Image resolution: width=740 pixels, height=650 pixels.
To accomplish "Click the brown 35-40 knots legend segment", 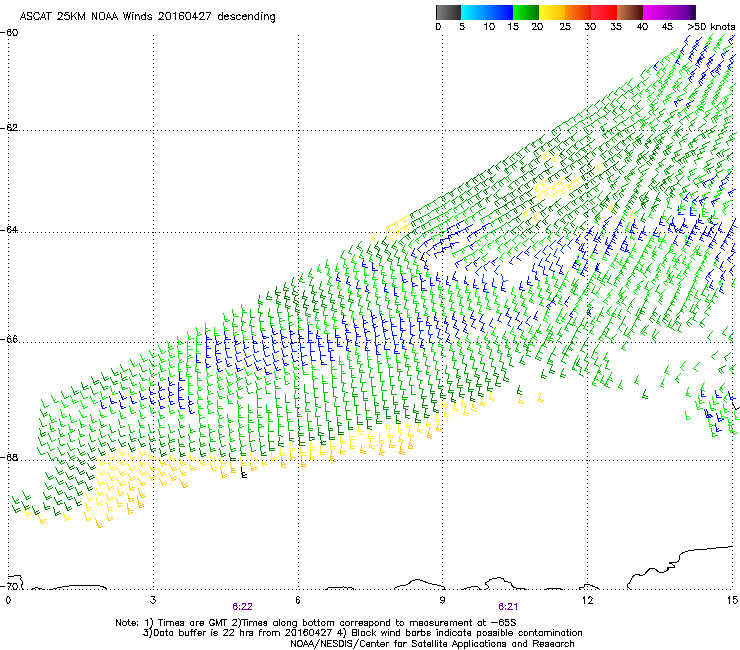I will click(630, 12).
